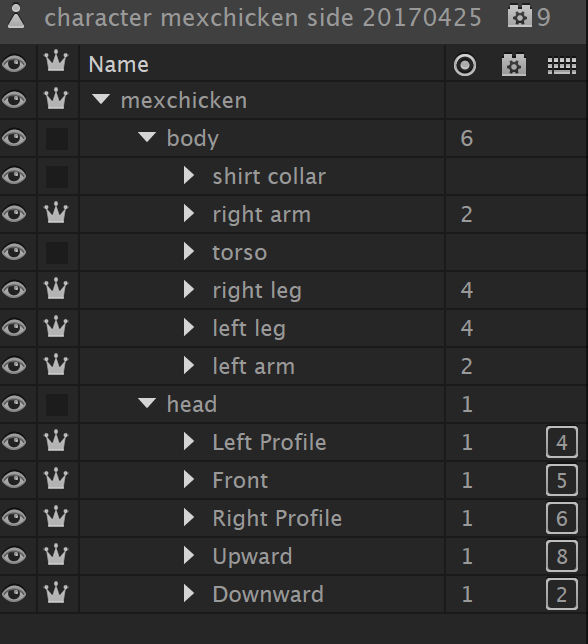The width and height of the screenshot is (588, 644).
Task: Click the Name column header
Action: pyautogui.click(x=119, y=64)
